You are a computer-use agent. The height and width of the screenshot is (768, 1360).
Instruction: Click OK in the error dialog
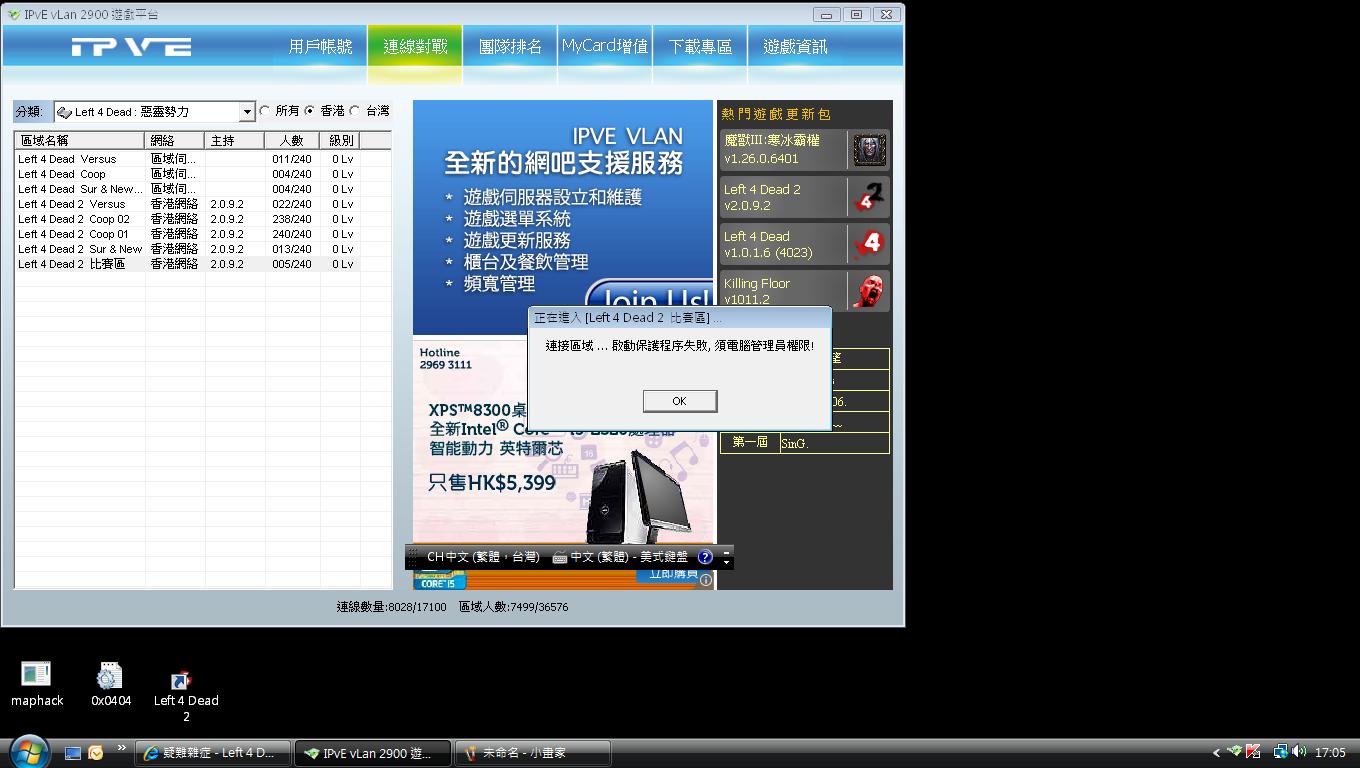679,401
